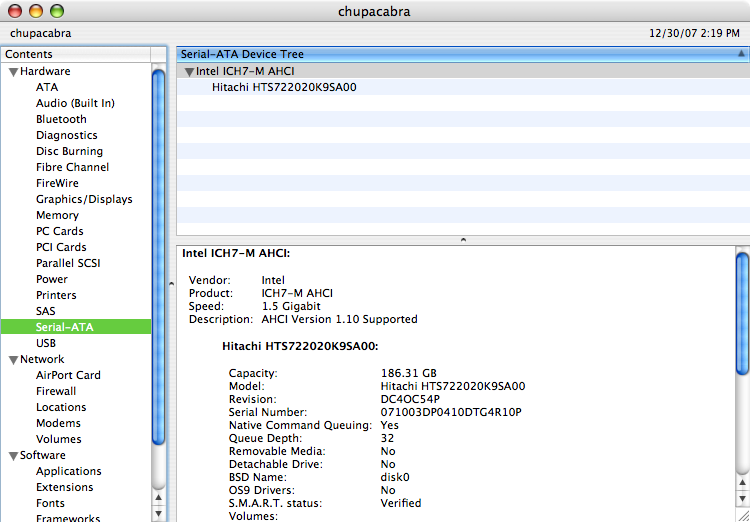Click the yellow minimize window button
Screen dimensions: 750x522
pyautogui.click(x=36, y=11)
